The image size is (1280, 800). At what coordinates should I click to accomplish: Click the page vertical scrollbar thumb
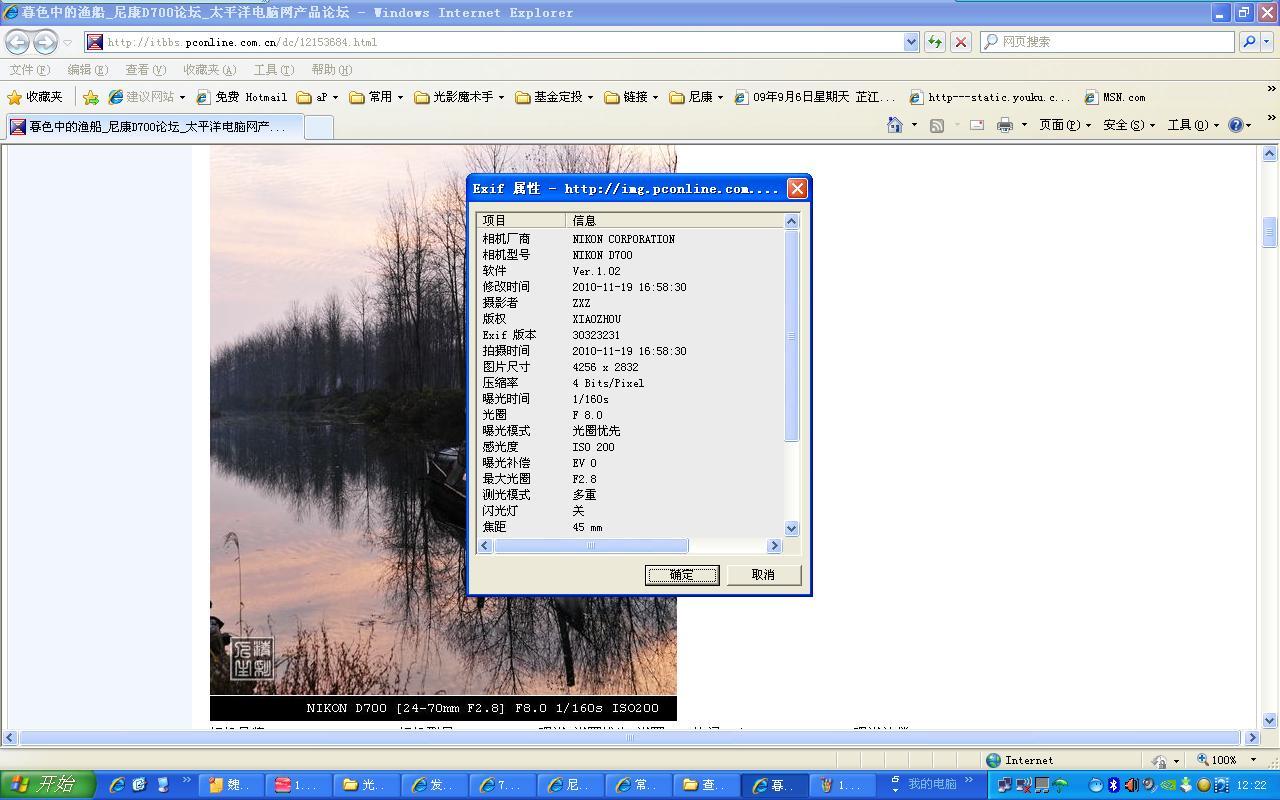(1269, 232)
